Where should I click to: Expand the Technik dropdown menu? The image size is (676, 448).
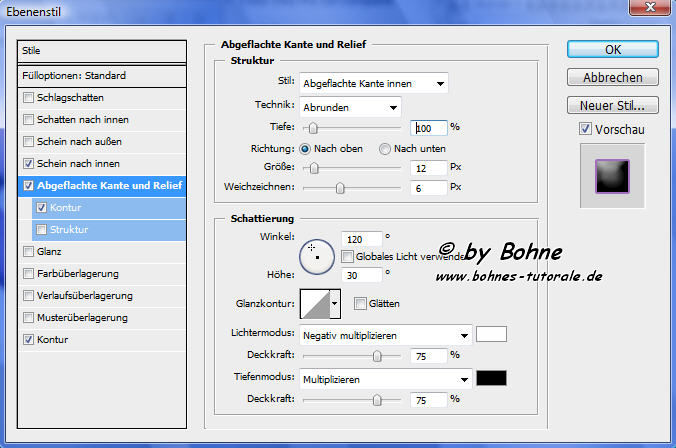(x=349, y=107)
